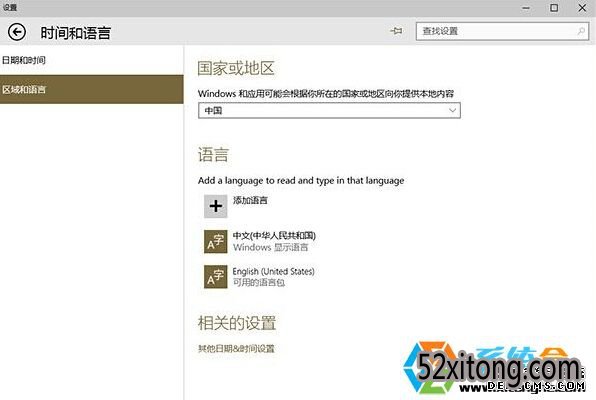
Task: Go back using the arrow button
Action: [17, 32]
